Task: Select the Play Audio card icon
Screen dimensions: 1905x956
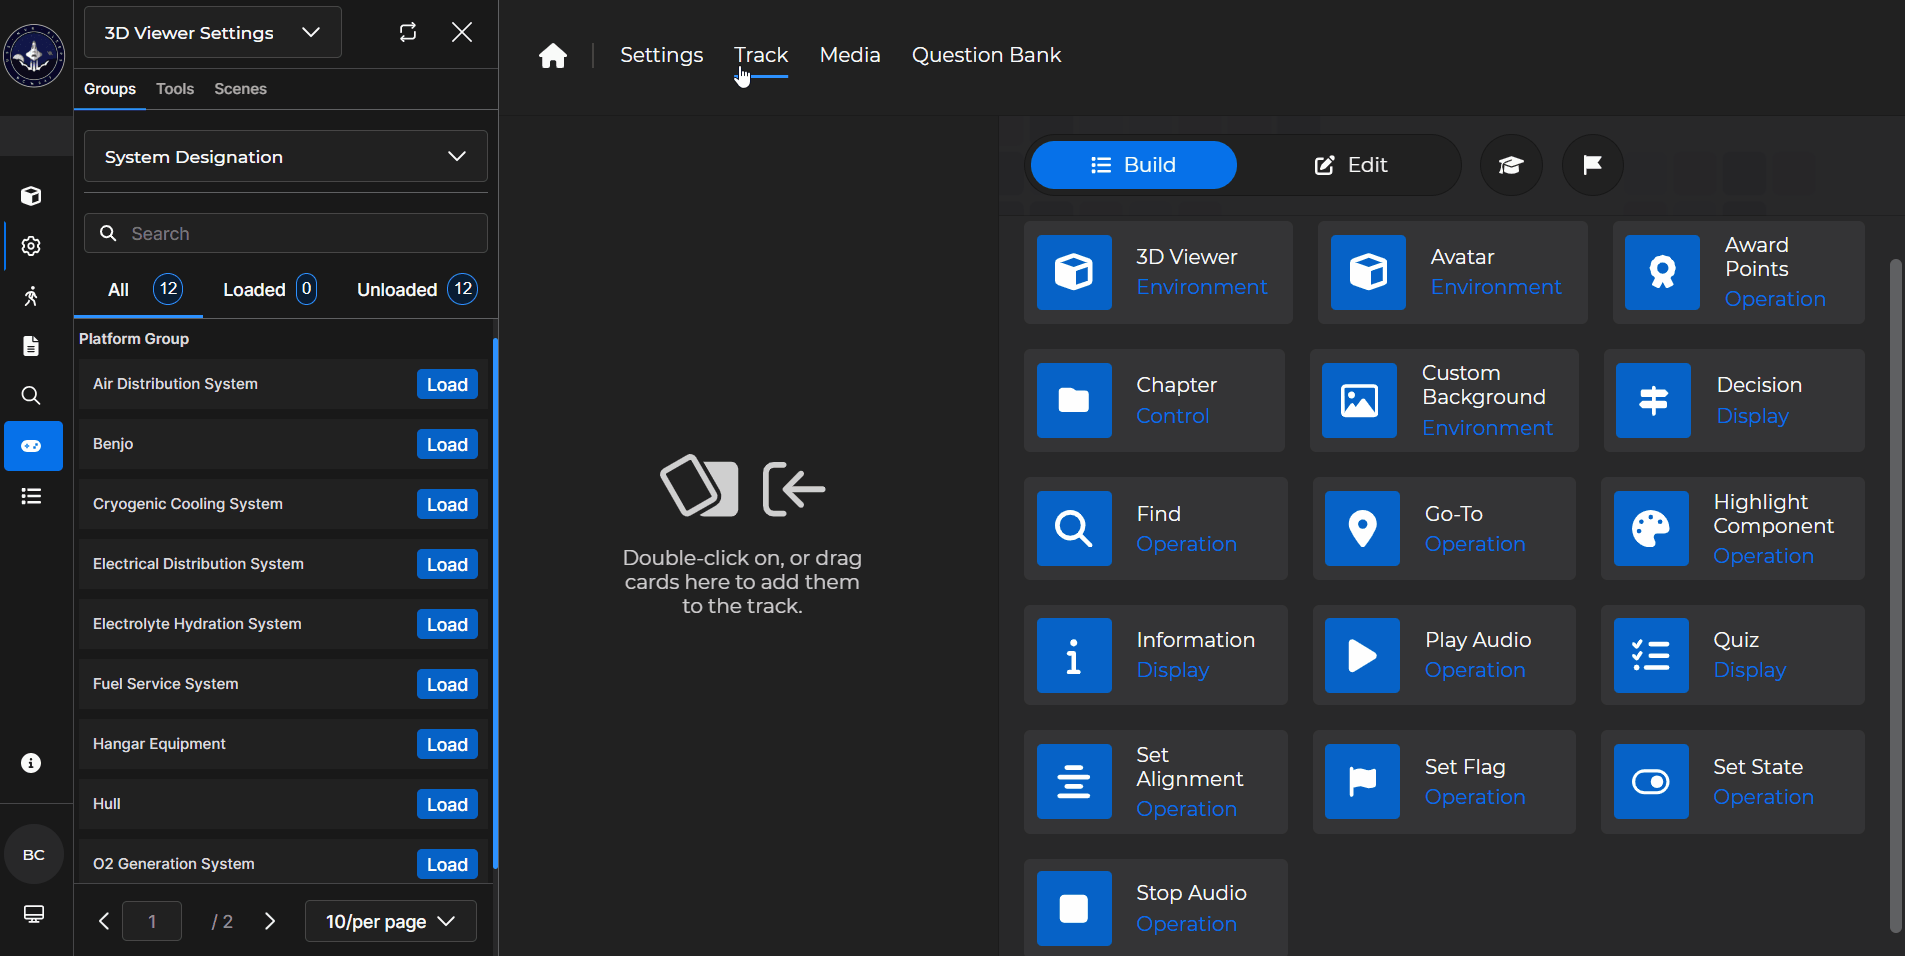Action: pos(1362,655)
